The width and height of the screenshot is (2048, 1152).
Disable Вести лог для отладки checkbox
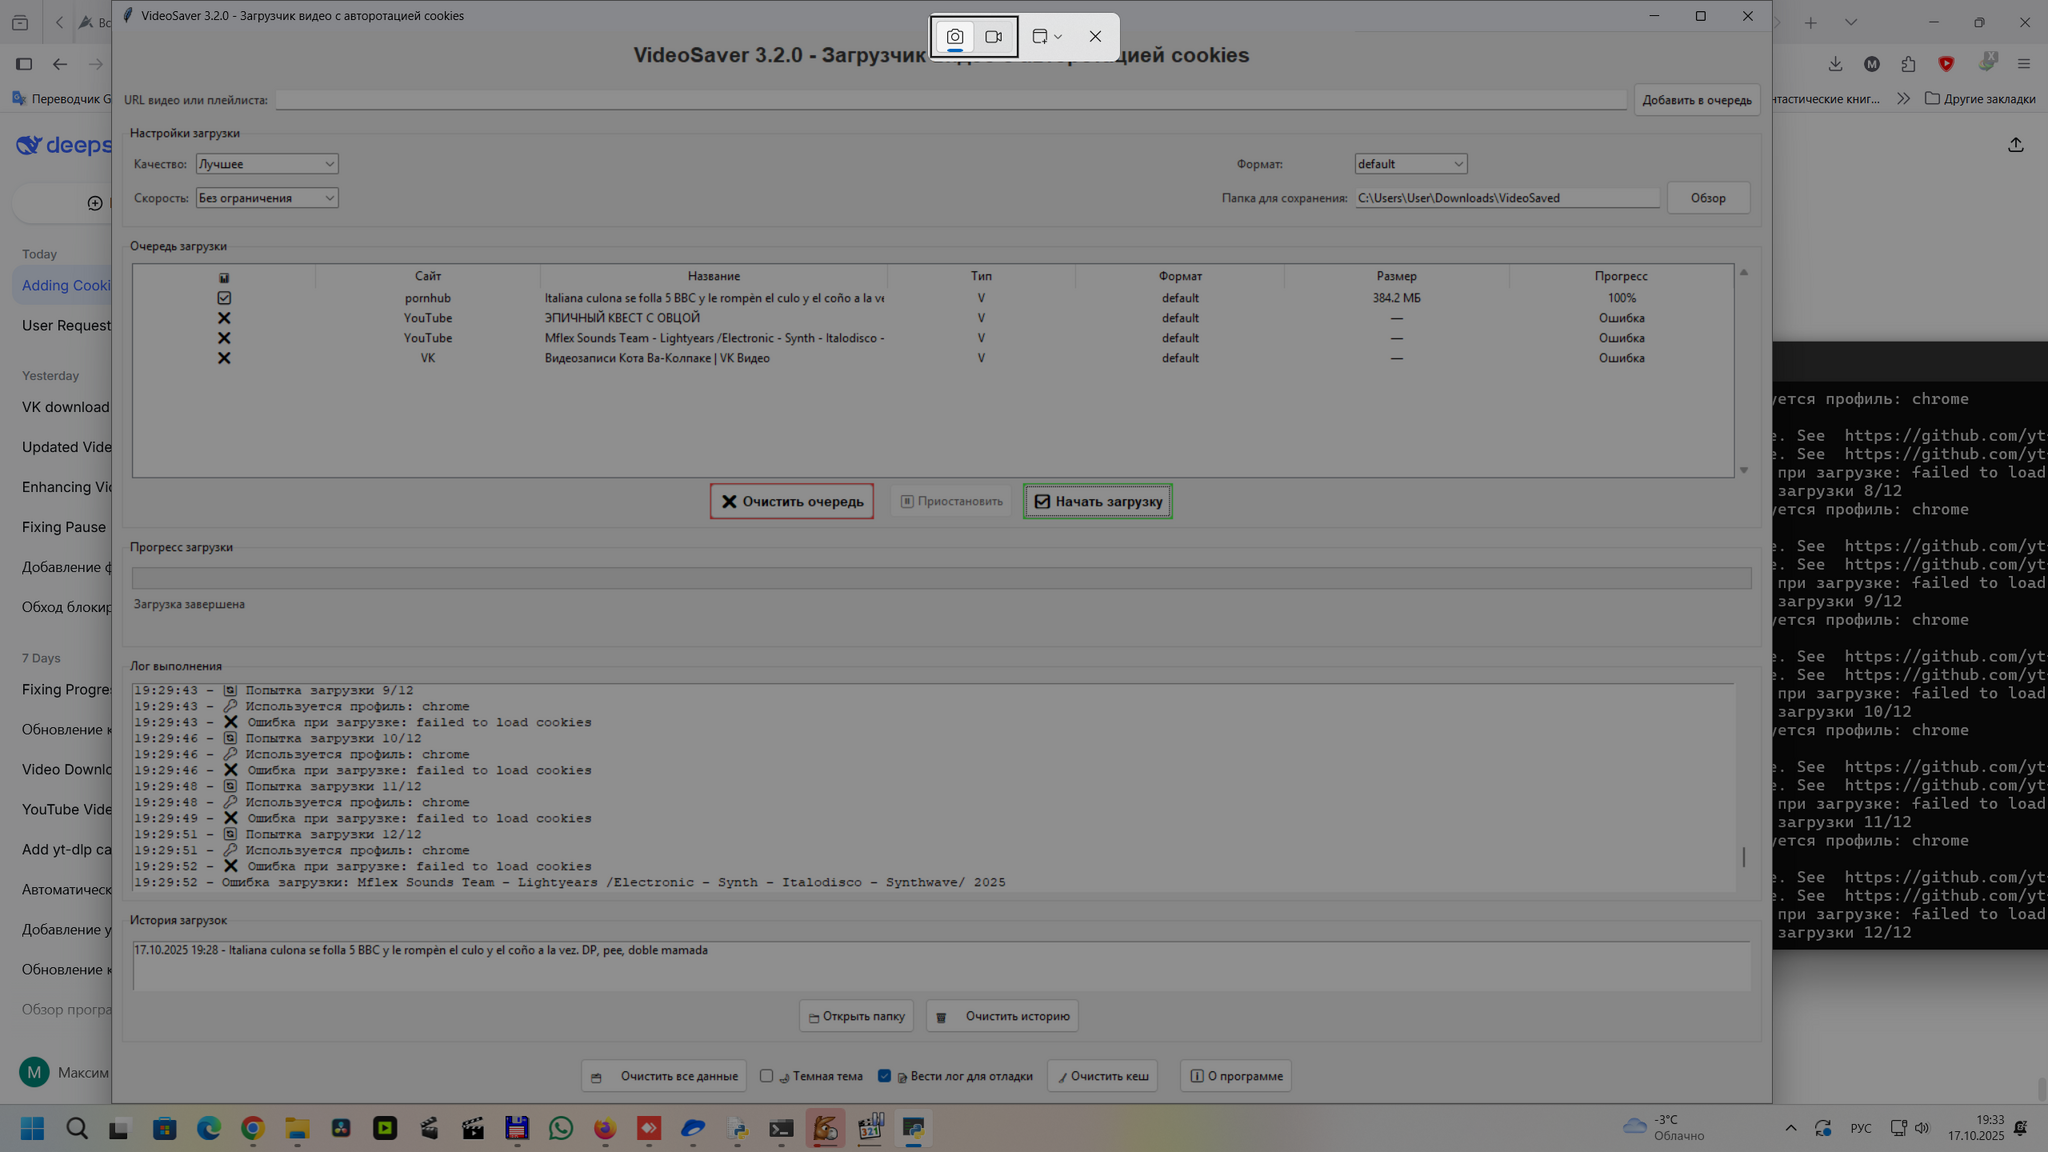point(885,1076)
